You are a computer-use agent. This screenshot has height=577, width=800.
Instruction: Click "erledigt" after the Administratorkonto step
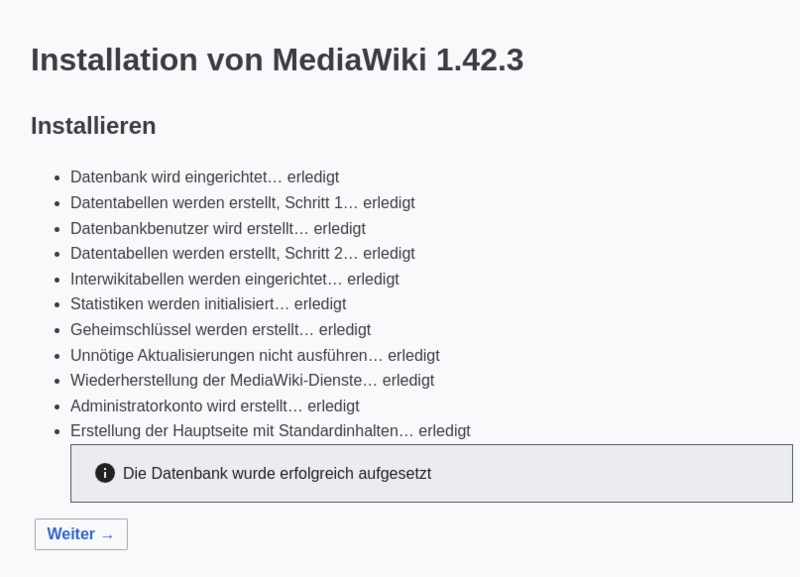pos(335,406)
